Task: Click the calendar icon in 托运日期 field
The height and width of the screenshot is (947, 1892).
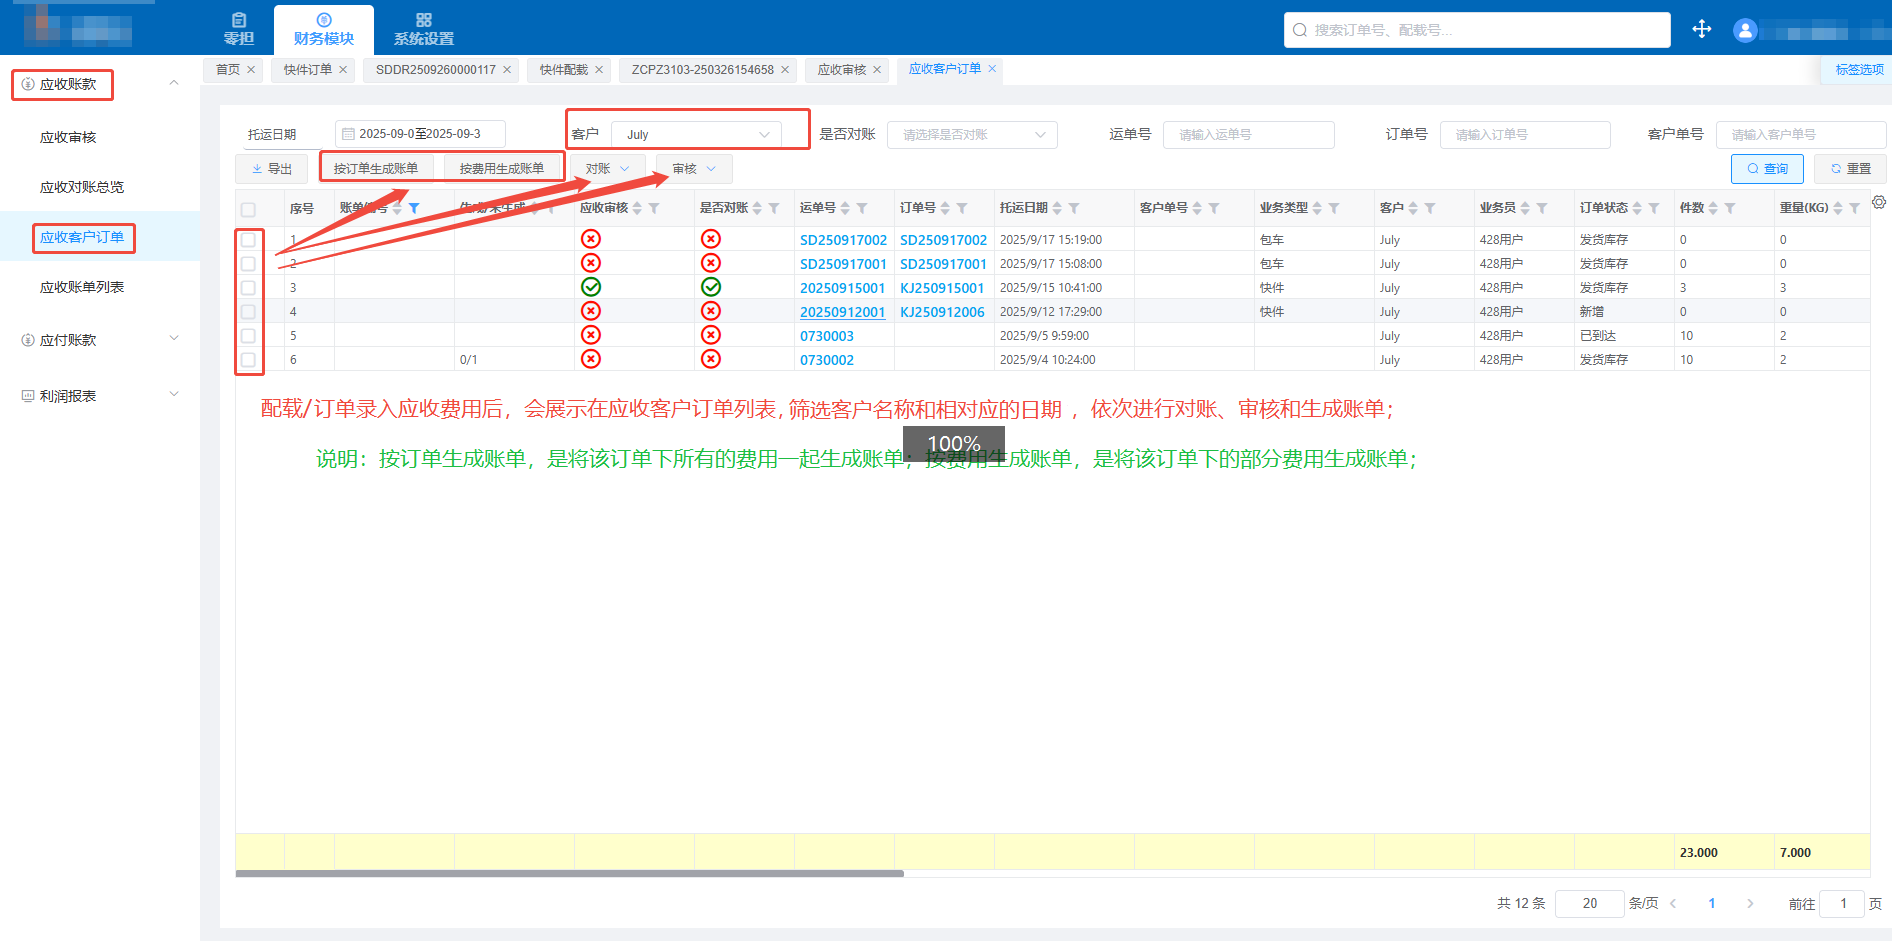Action: (x=348, y=134)
